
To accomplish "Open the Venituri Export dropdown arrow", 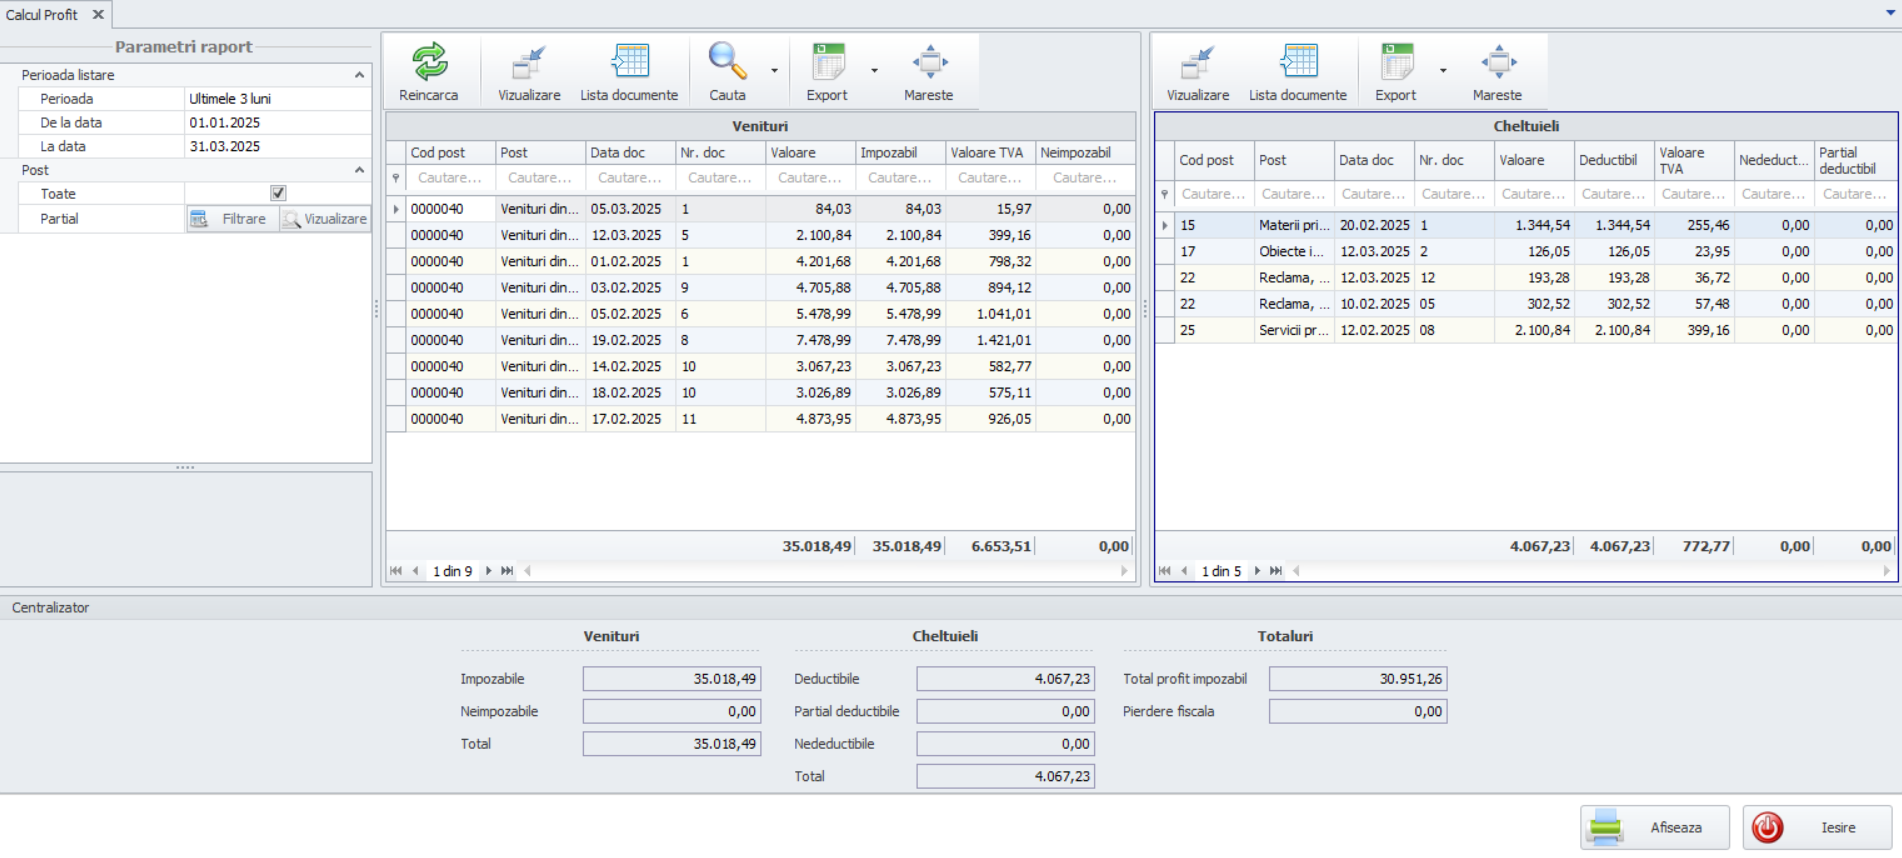I will (x=874, y=71).
